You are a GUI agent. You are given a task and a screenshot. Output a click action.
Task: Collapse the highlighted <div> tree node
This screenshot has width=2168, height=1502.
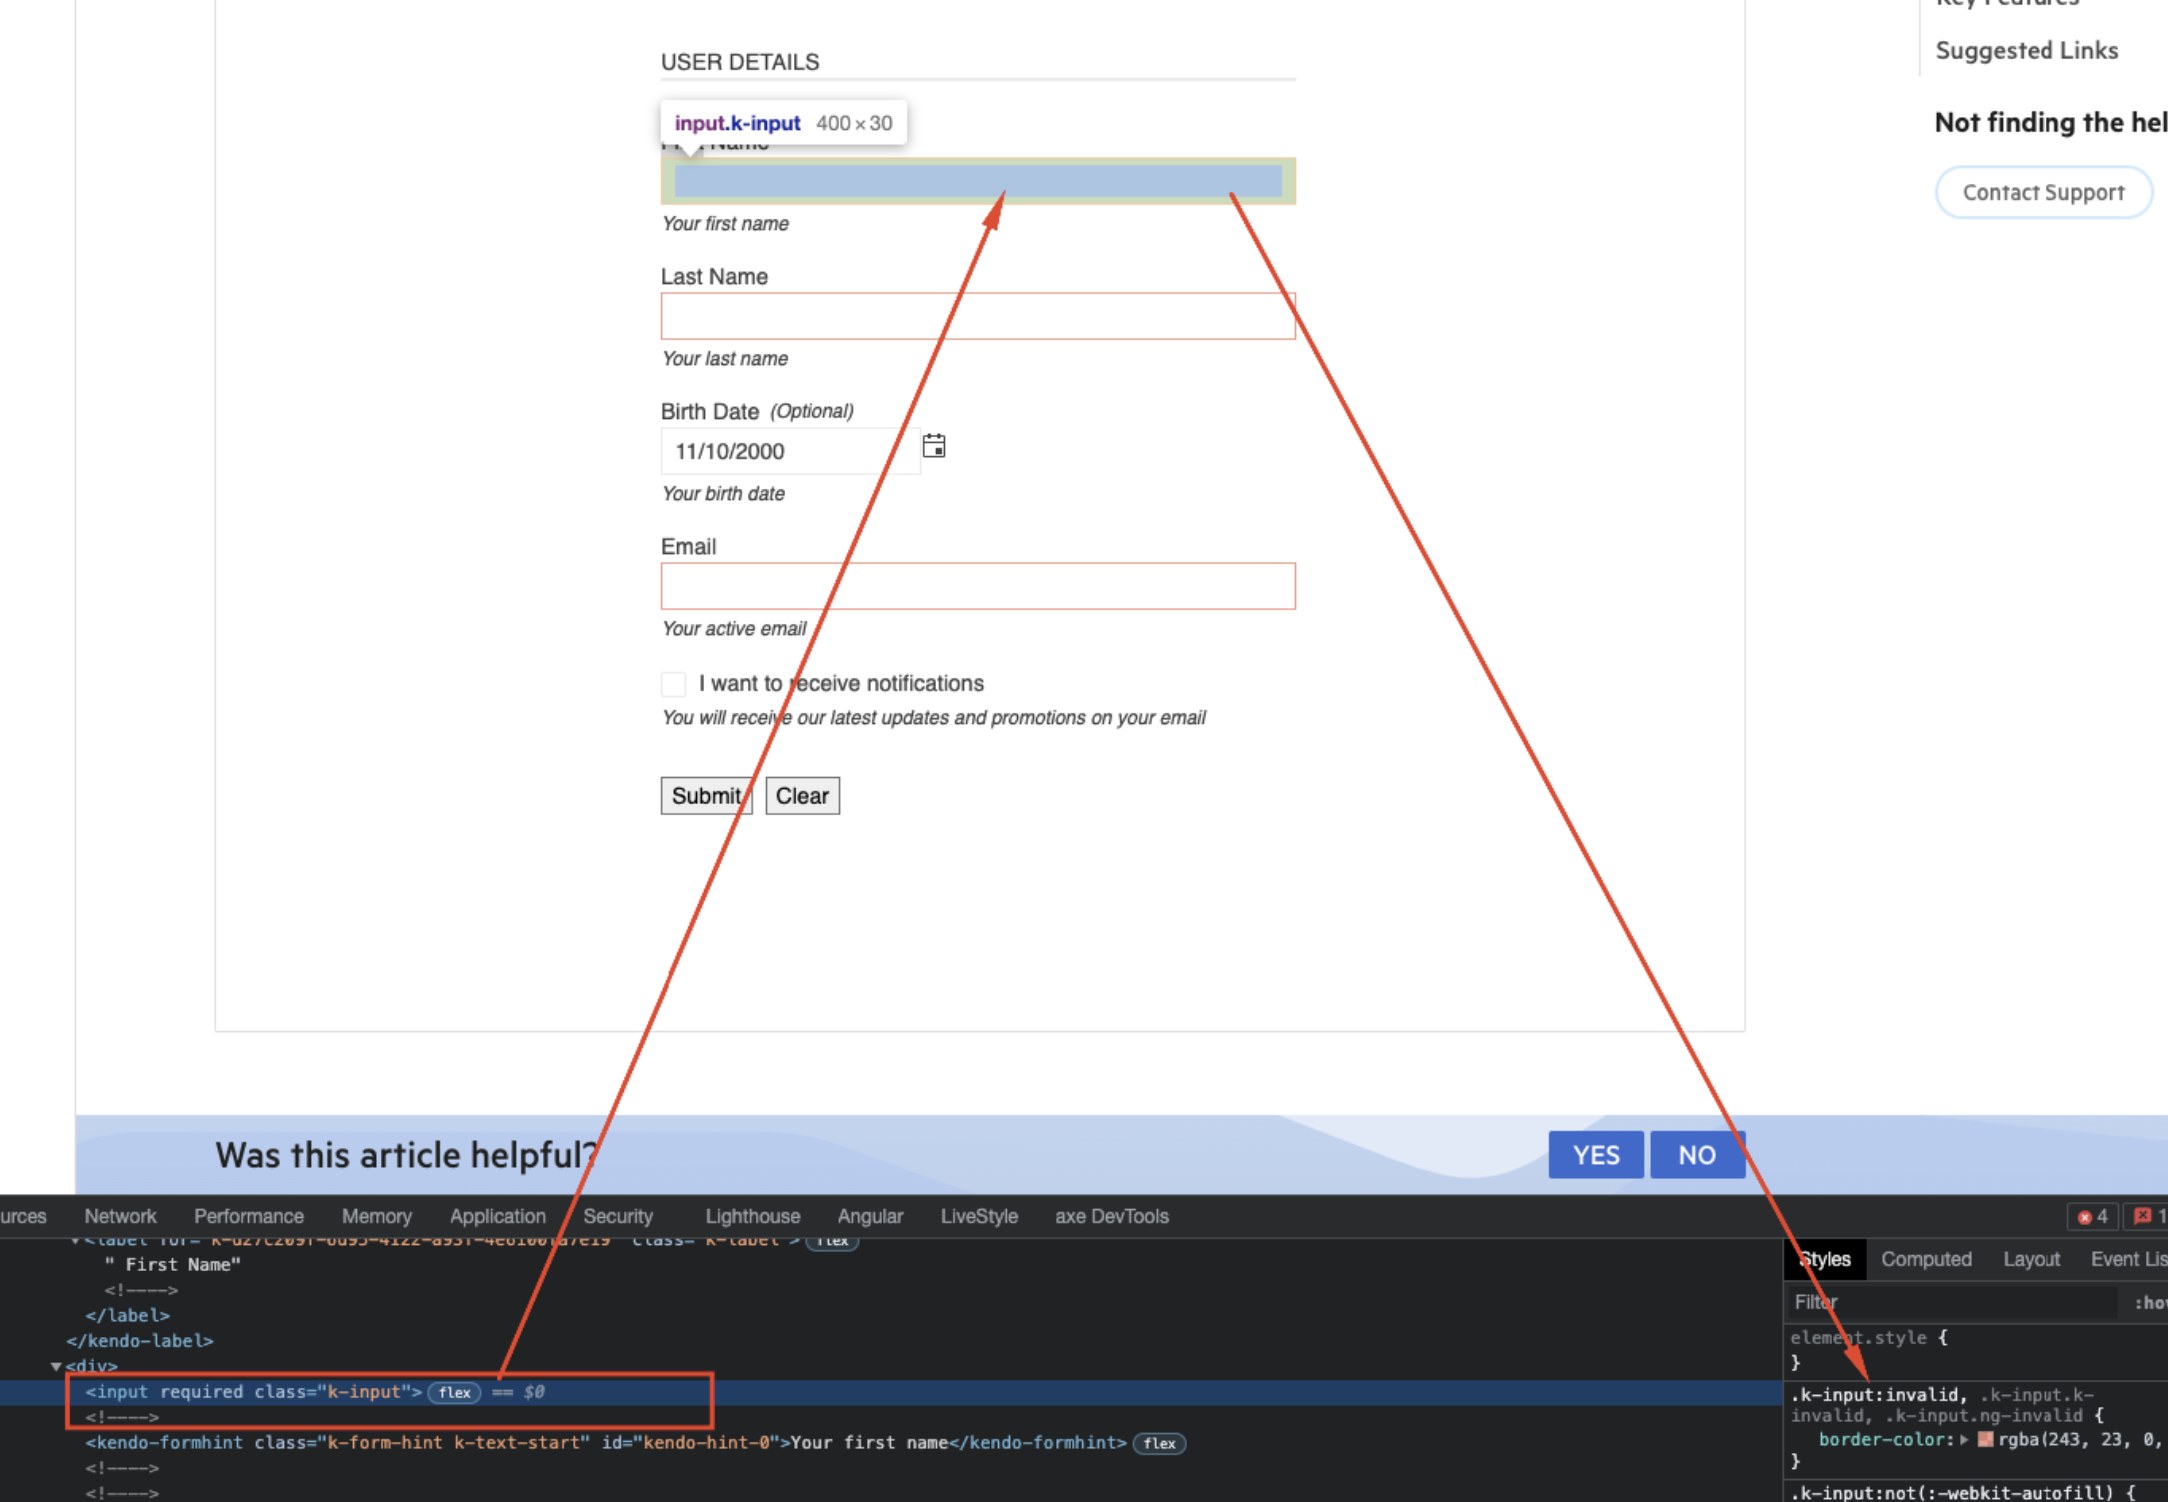pyautogui.click(x=57, y=1366)
